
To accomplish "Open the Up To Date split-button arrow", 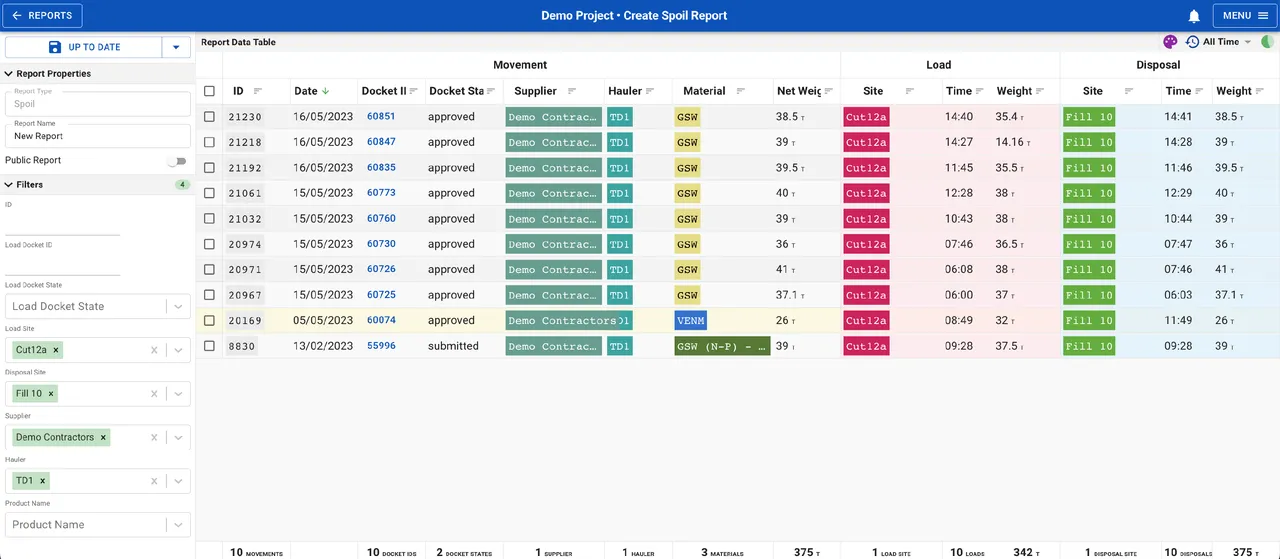I will [x=176, y=47].
